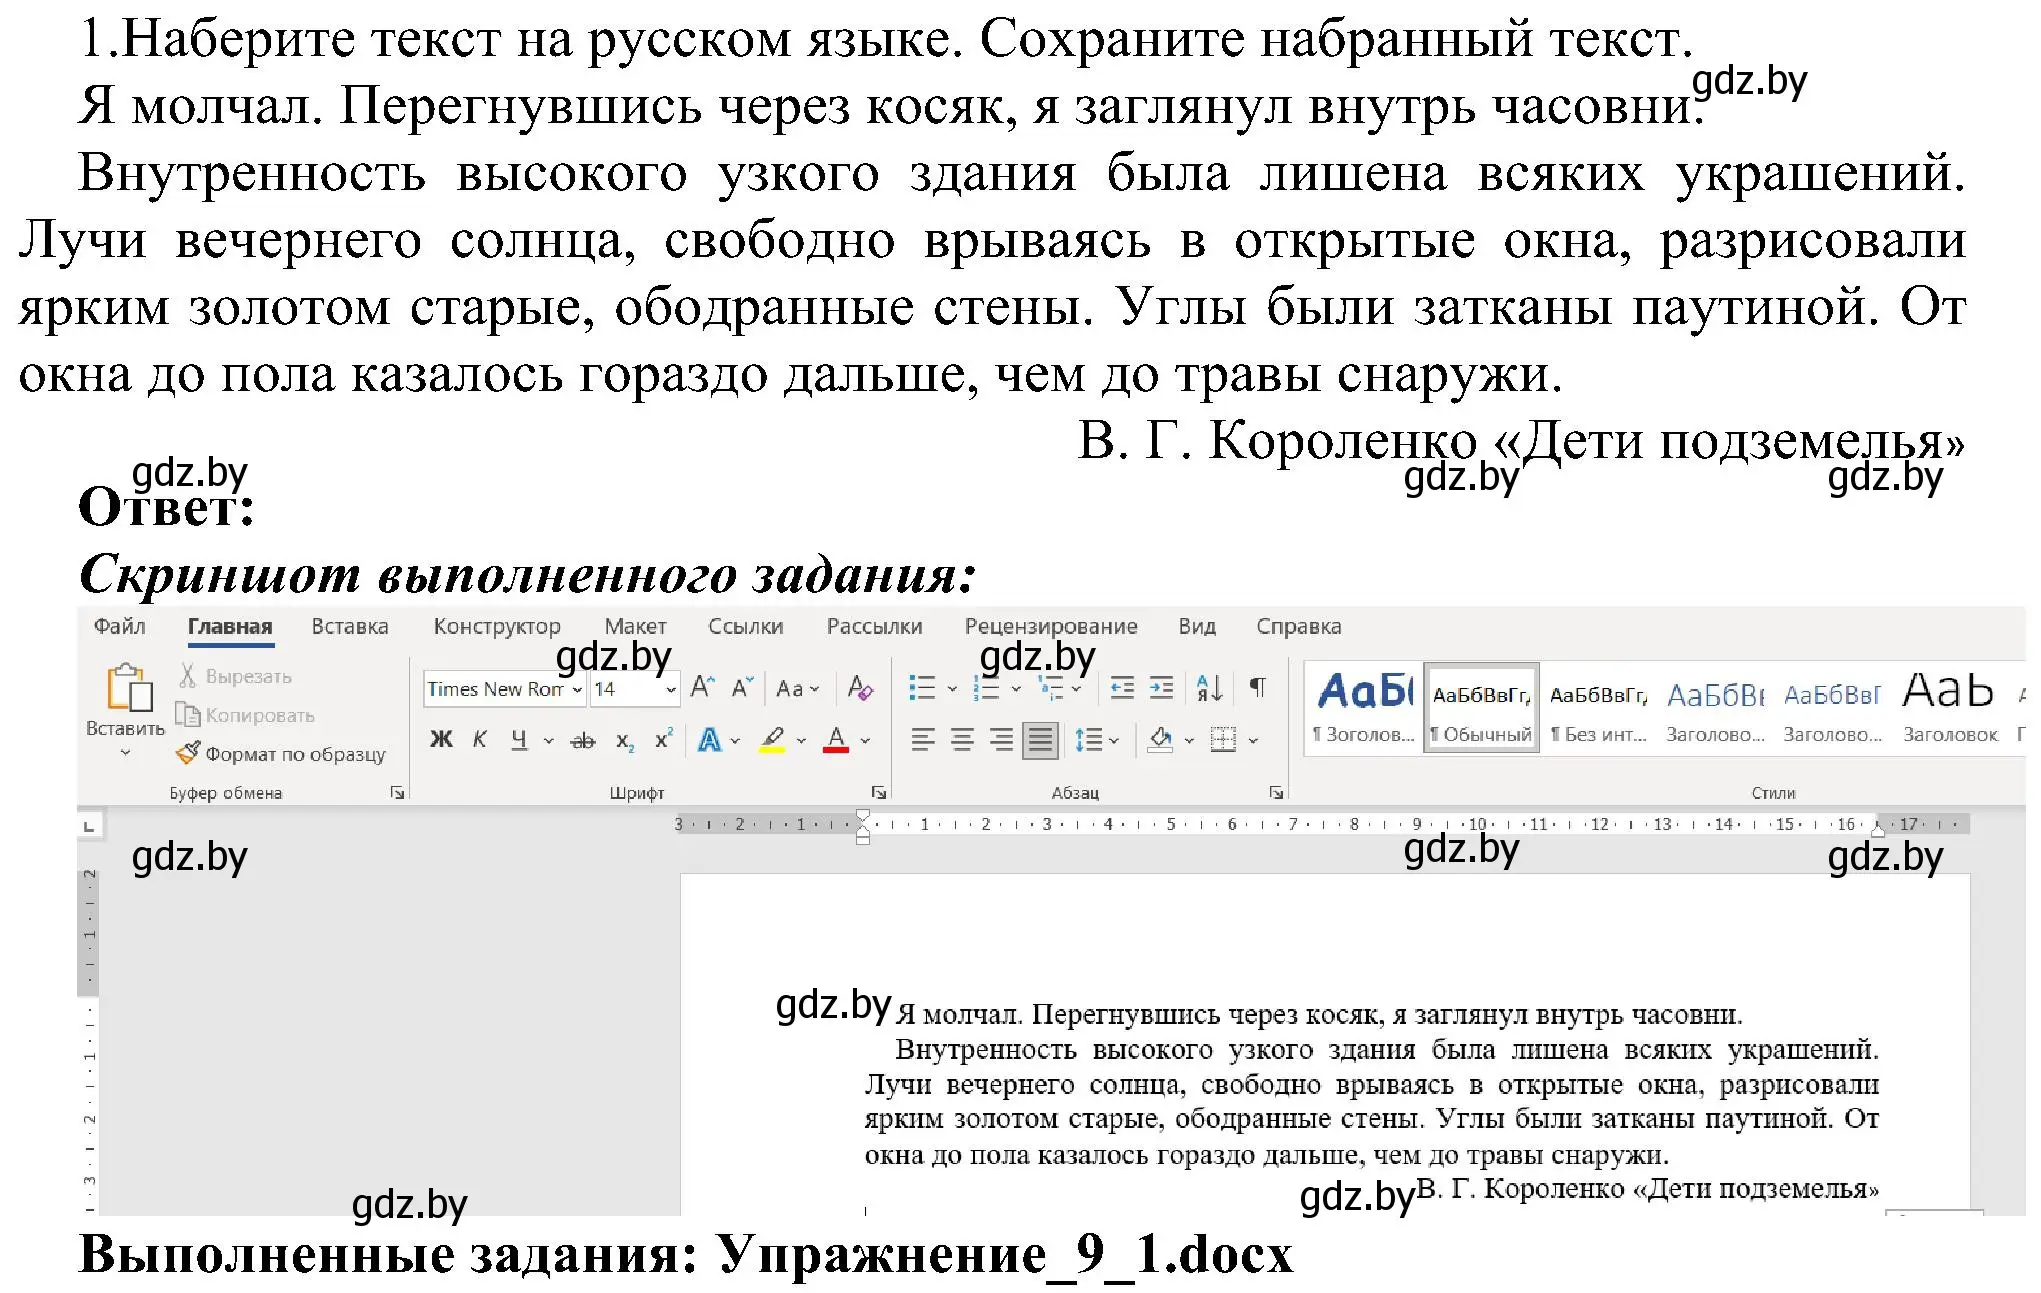Viewport: 2041px width, 1293px height.
Task: Open the Clipboard (Буфер обмена) pane launcher
Action: (x=397, y=792)
